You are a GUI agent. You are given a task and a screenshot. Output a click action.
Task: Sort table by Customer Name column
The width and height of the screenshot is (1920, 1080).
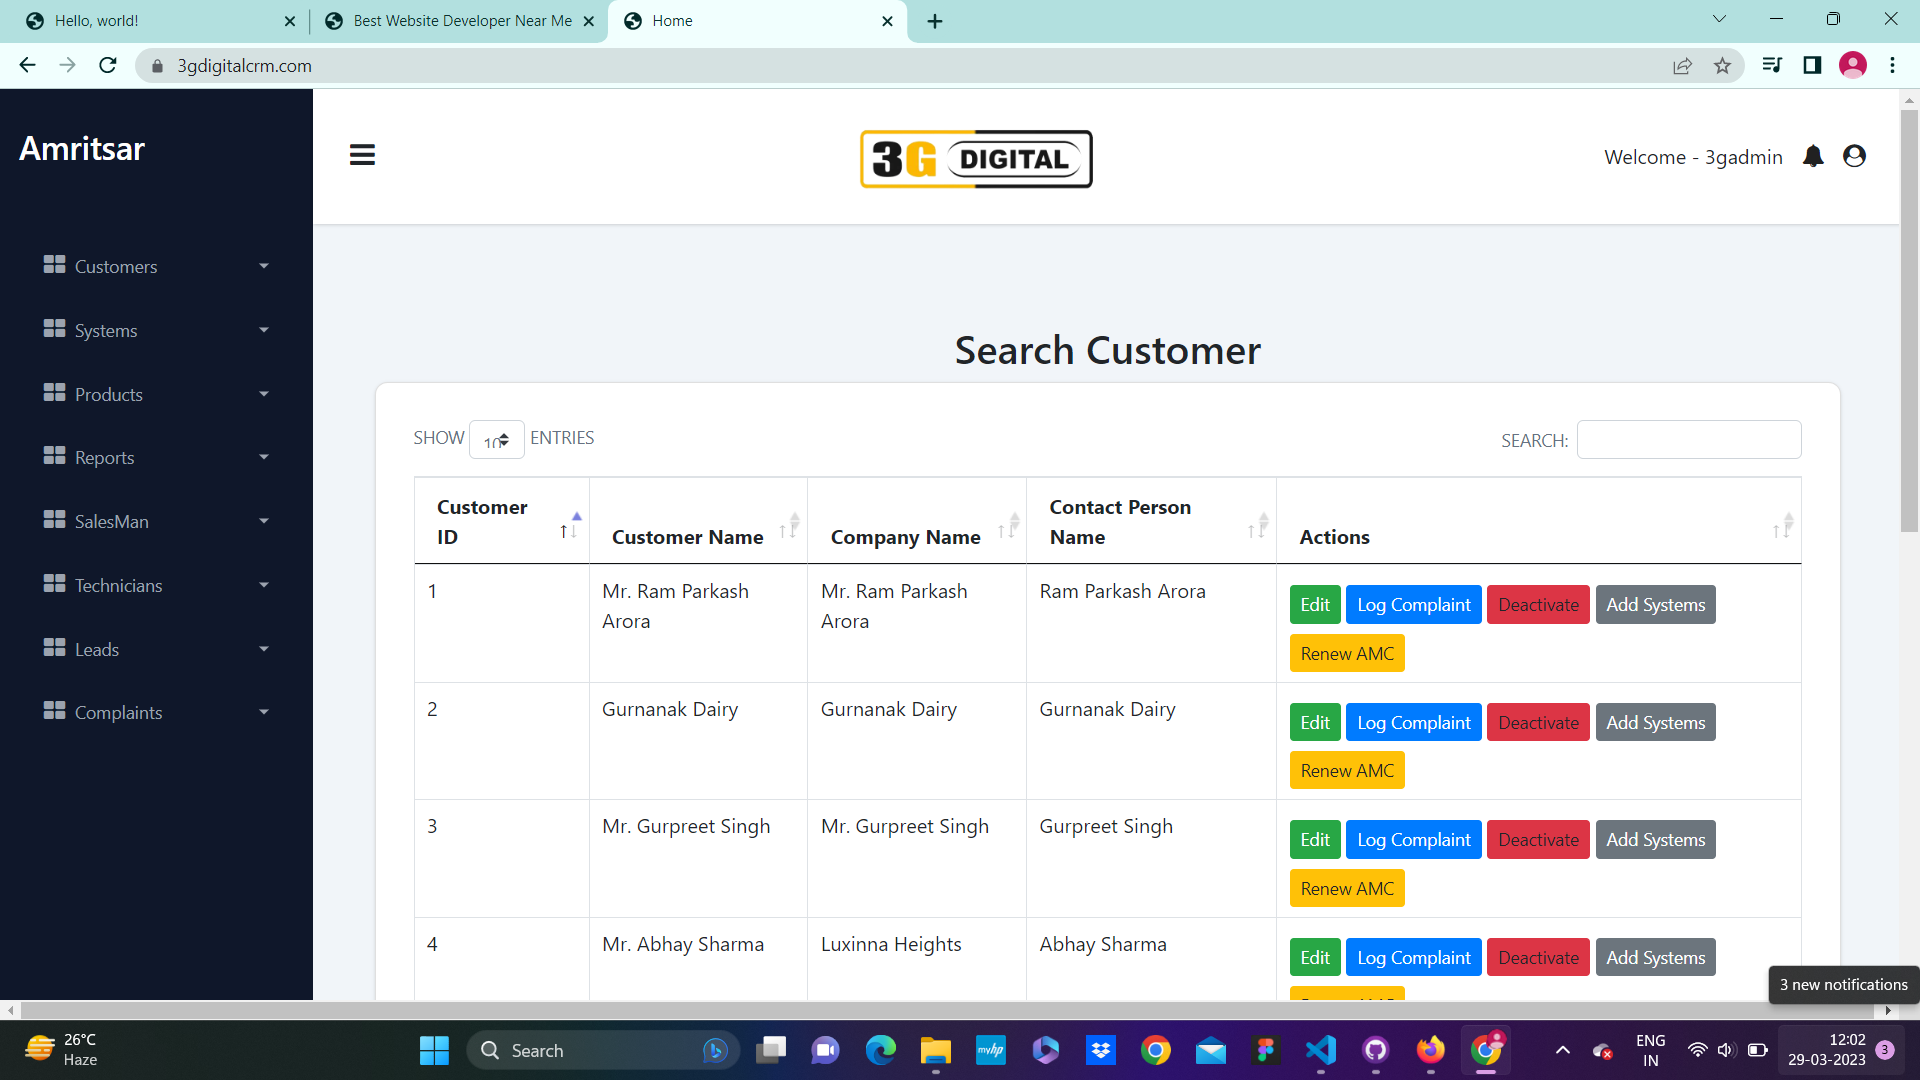(x=698, y=521)
